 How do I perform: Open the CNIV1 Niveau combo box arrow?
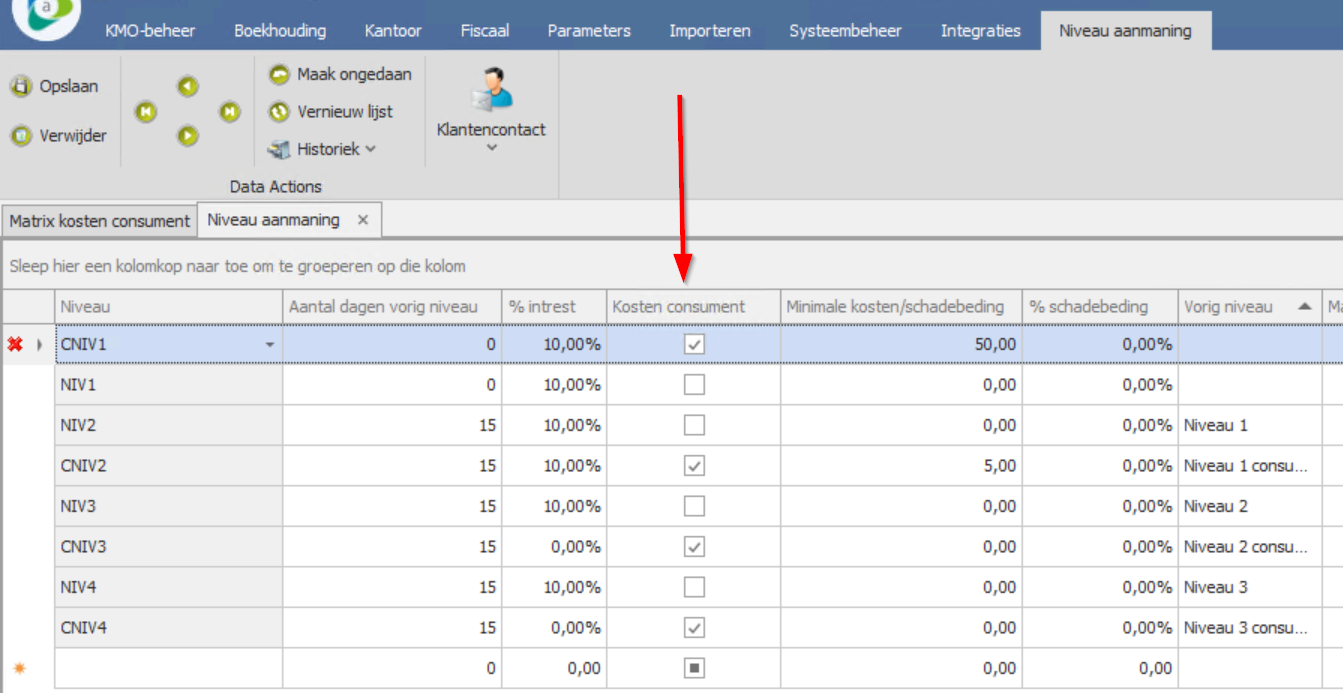coord(269,345)
